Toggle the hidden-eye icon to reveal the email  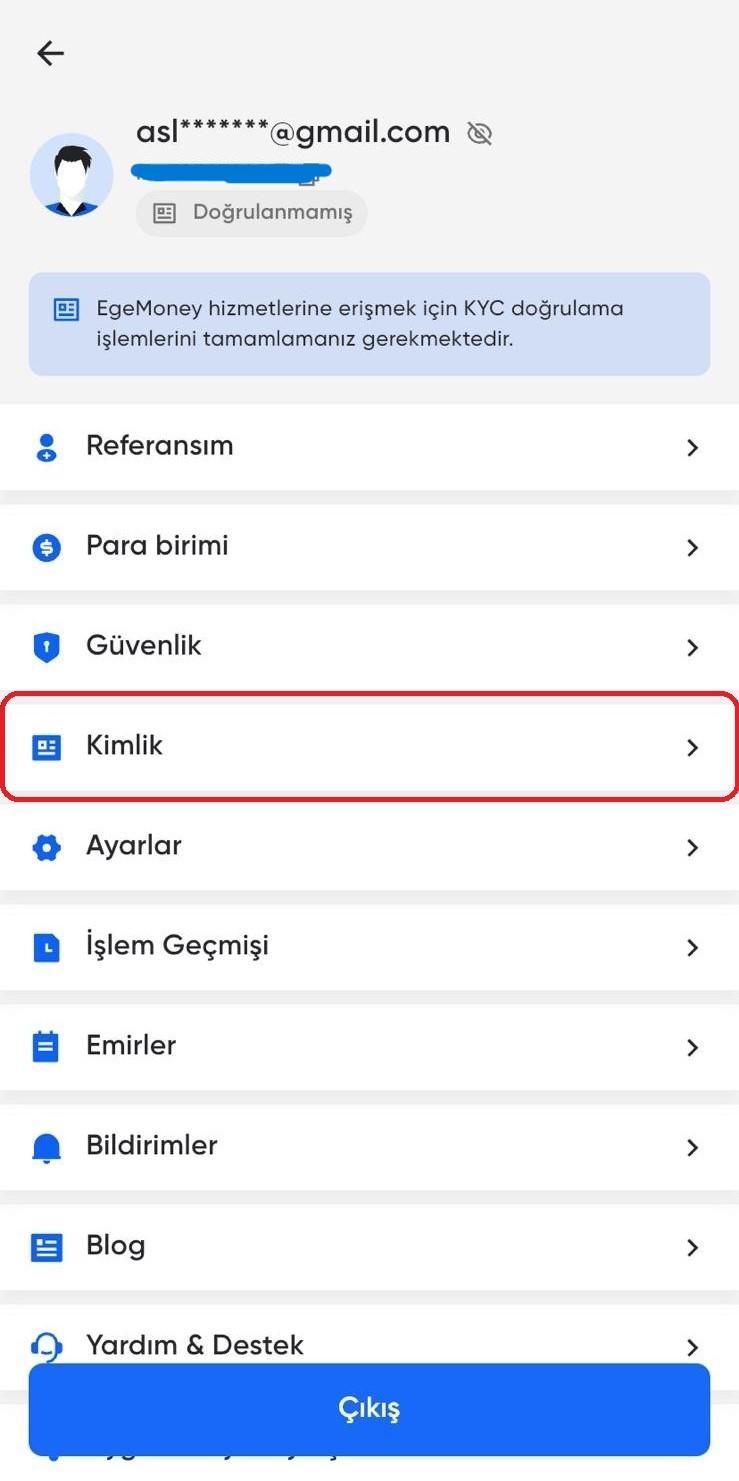[x=479, y=132]
